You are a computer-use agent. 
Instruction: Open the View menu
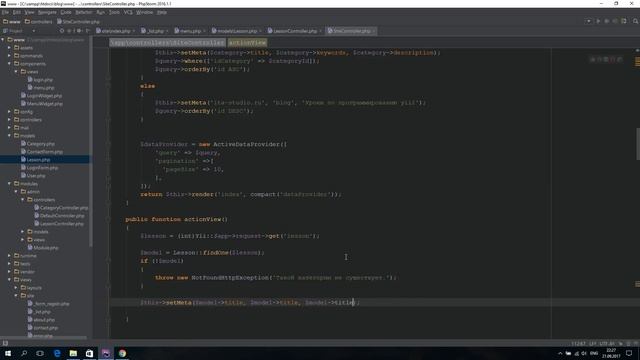coord(29,12)
